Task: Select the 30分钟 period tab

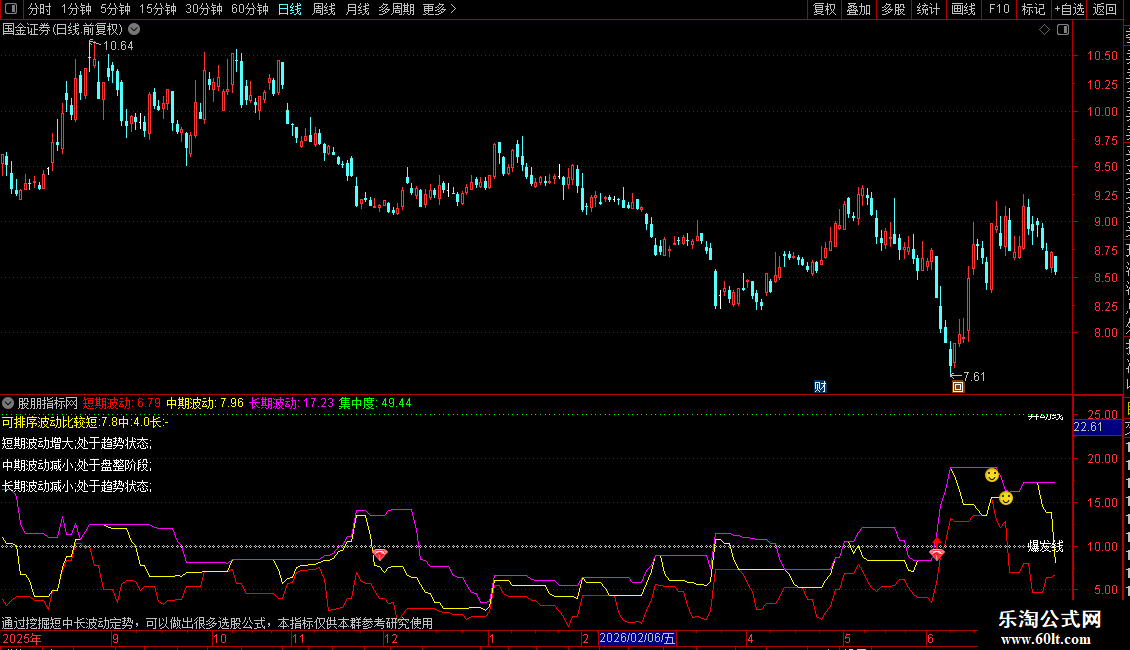Action: (x=203, y=9)
